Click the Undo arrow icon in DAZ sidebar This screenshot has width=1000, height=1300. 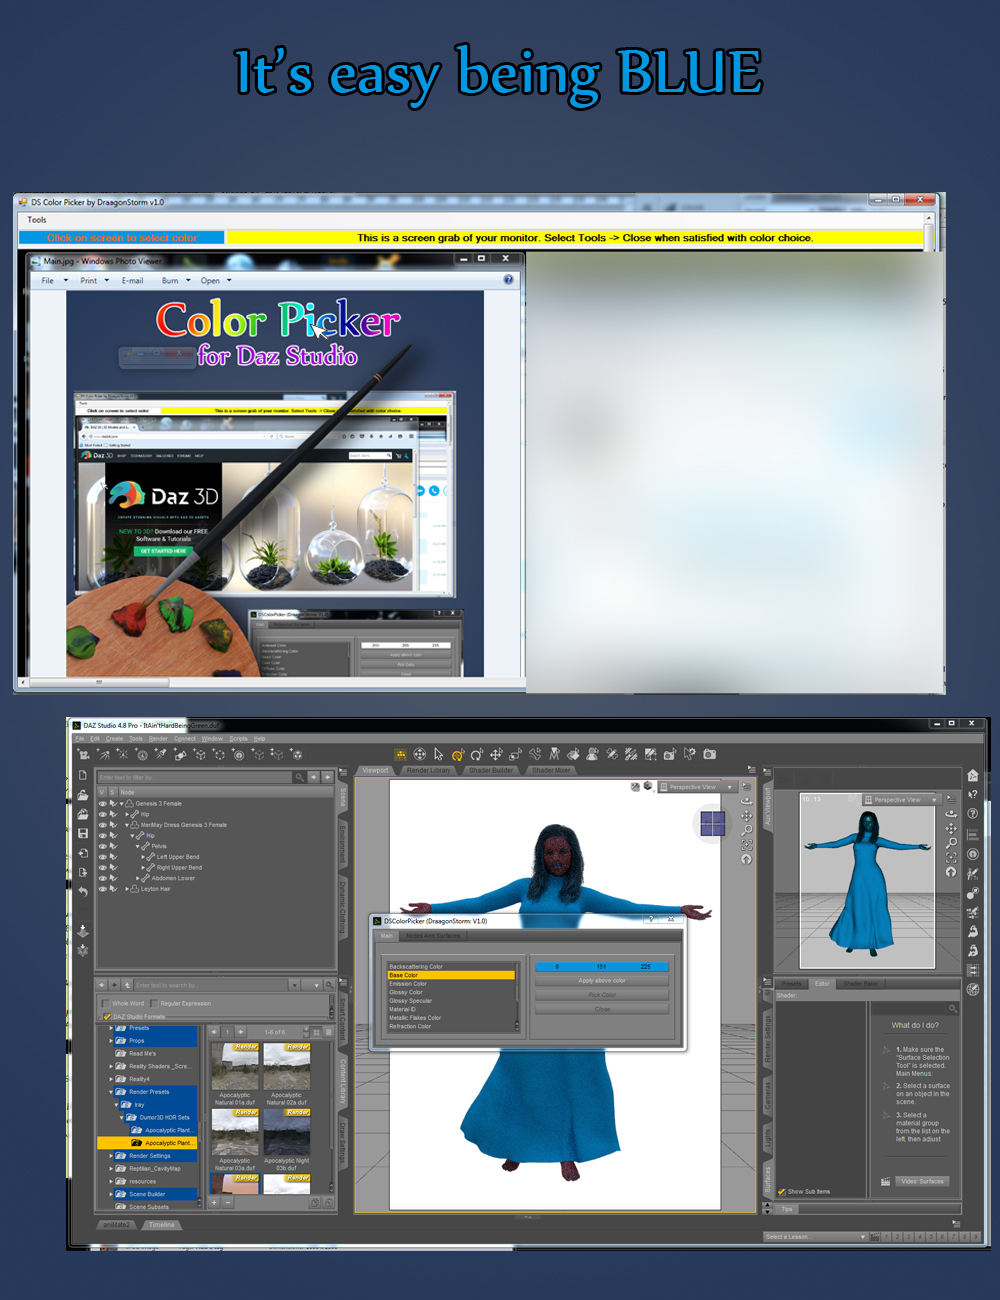tap(82, 891)
